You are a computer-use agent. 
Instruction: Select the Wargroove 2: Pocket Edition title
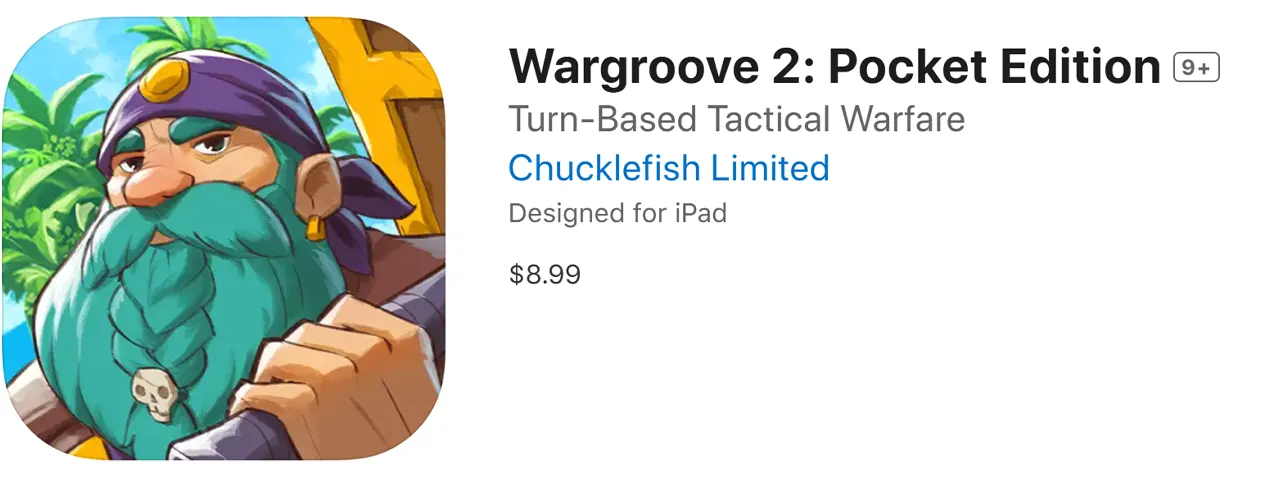pos(834,67)
